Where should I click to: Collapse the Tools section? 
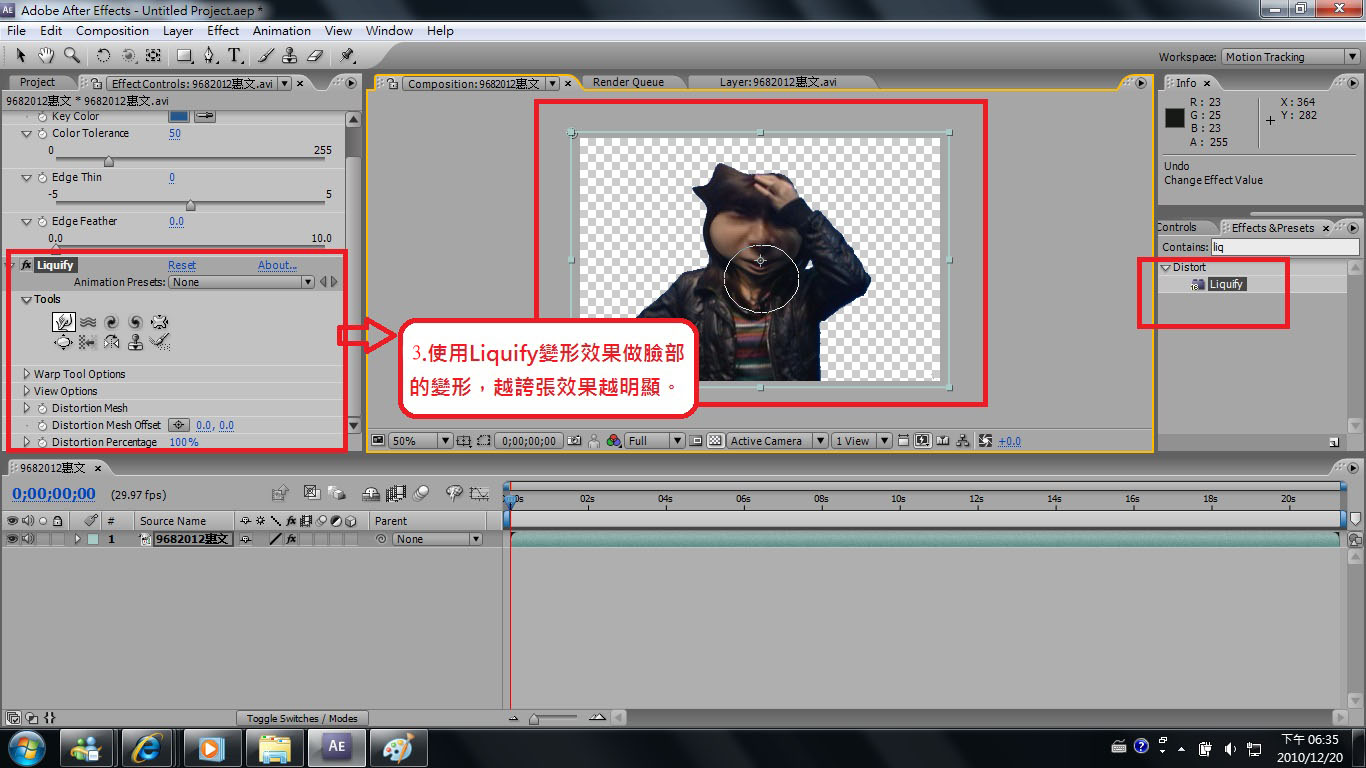coord(27,299)
